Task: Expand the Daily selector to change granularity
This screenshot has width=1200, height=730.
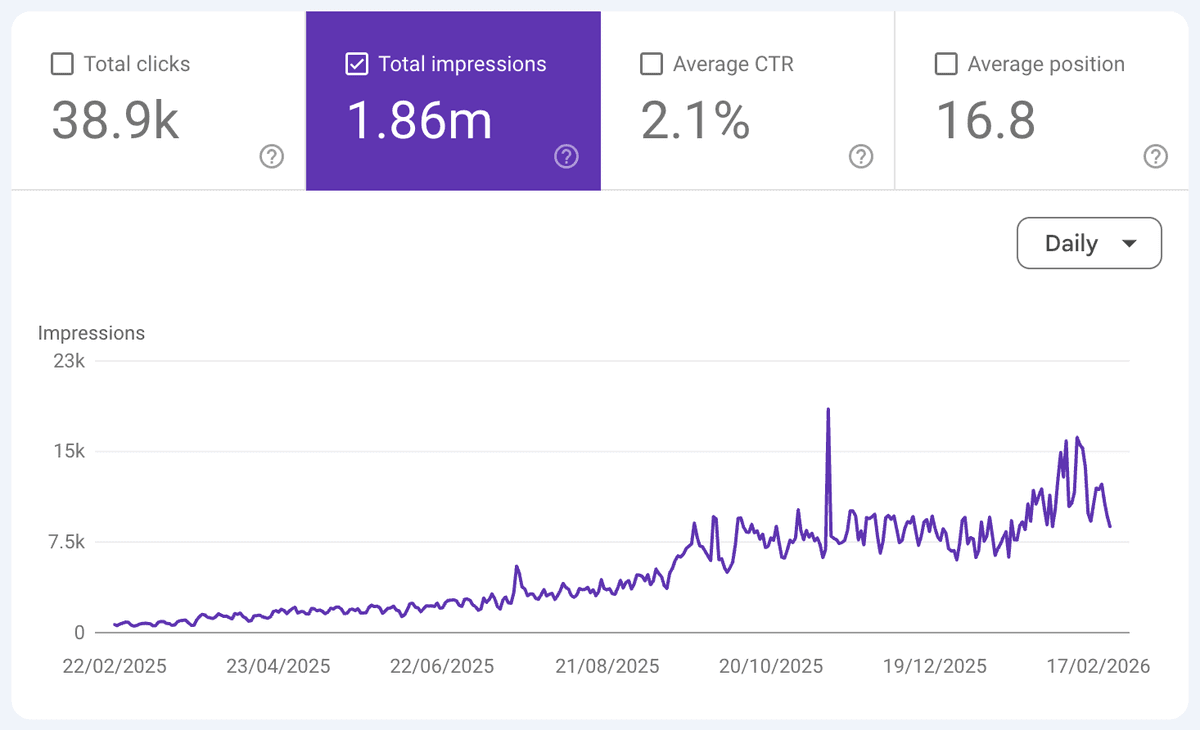Action: point(1089,243)
